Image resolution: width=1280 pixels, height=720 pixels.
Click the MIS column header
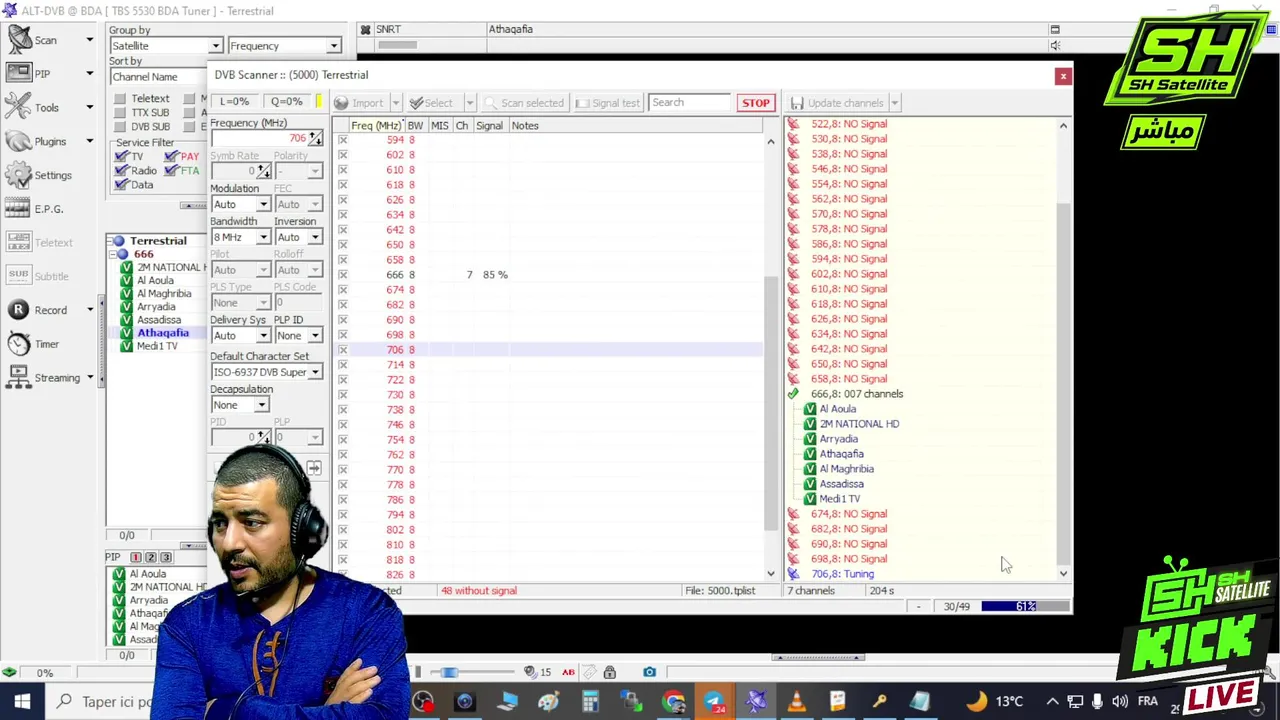click(x=439, y=126)
